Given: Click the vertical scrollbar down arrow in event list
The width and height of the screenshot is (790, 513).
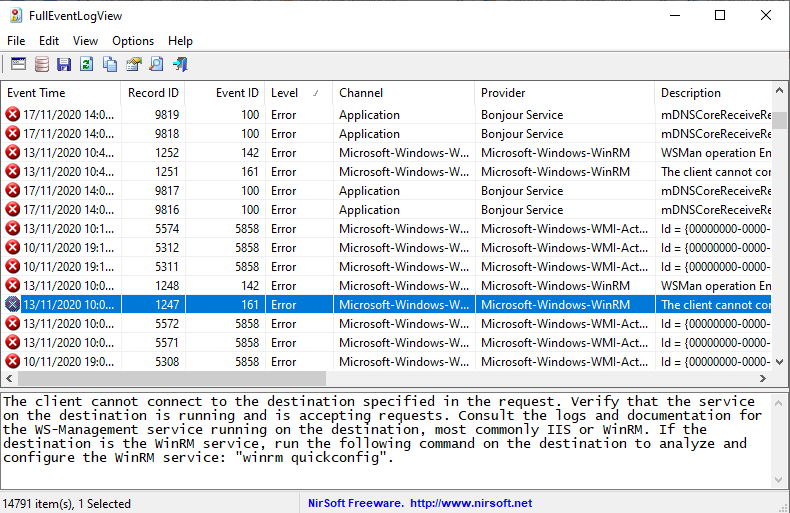Looking at the screenshot, I should coord(779,363).
